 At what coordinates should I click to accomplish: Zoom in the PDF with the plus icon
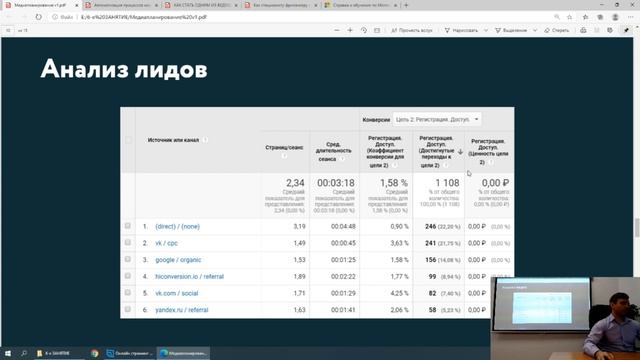pos(350,30)
